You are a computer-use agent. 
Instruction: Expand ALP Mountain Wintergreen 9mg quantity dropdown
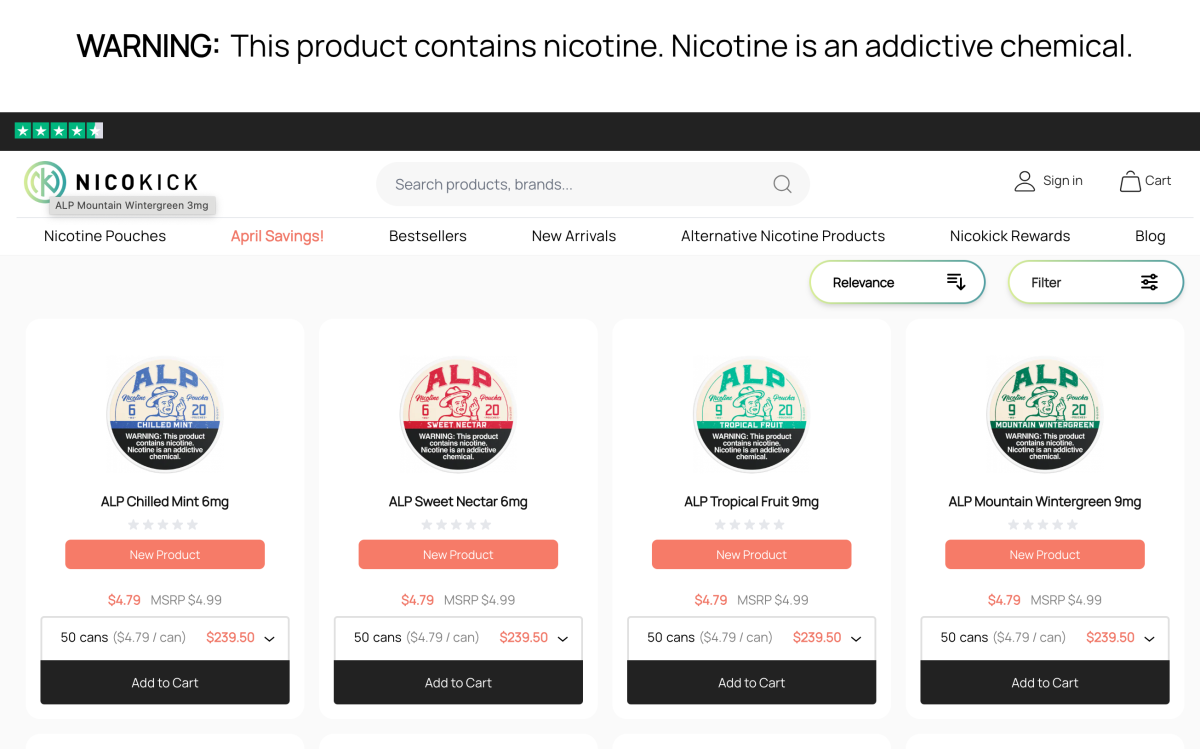coord(1149,639)
